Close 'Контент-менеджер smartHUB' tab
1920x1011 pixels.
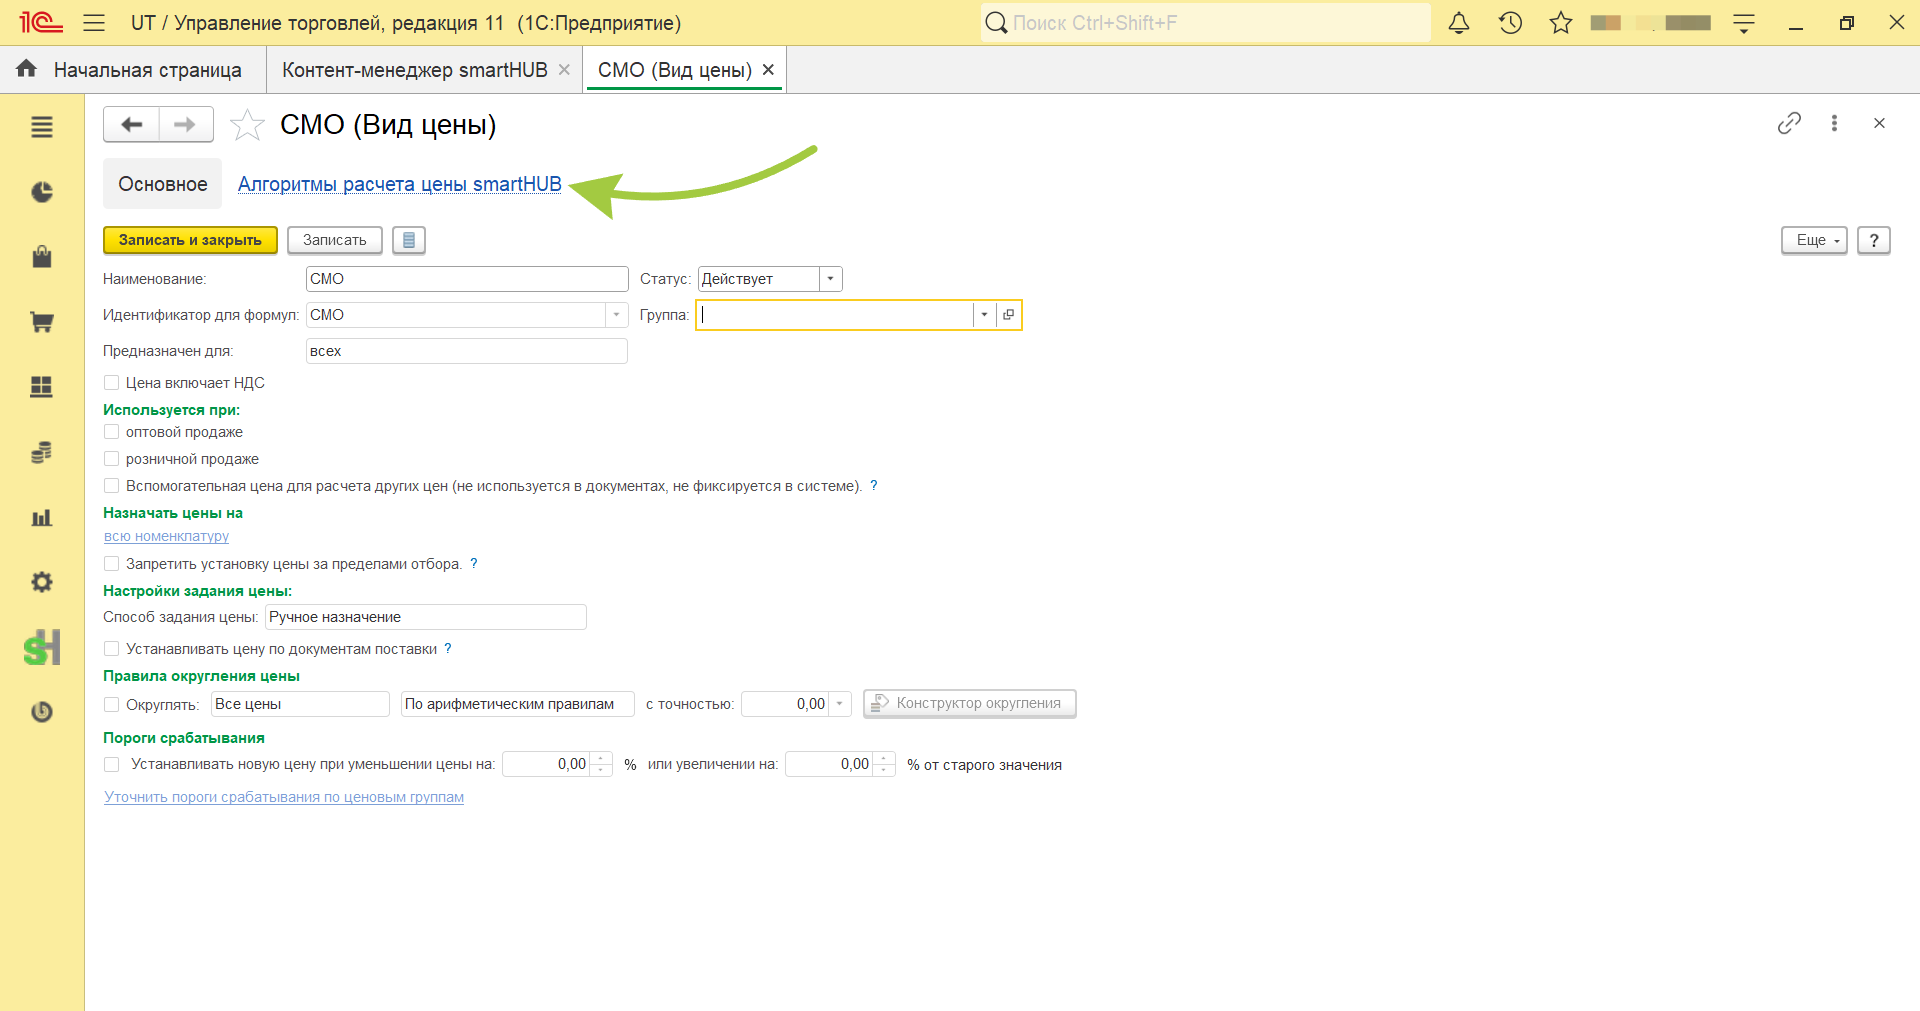point(564,70)
